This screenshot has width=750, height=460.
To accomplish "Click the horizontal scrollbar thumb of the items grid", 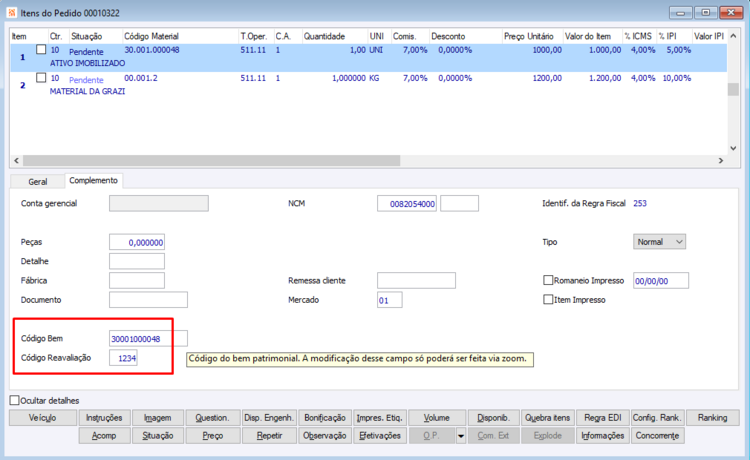I will [x=211, y=161].
